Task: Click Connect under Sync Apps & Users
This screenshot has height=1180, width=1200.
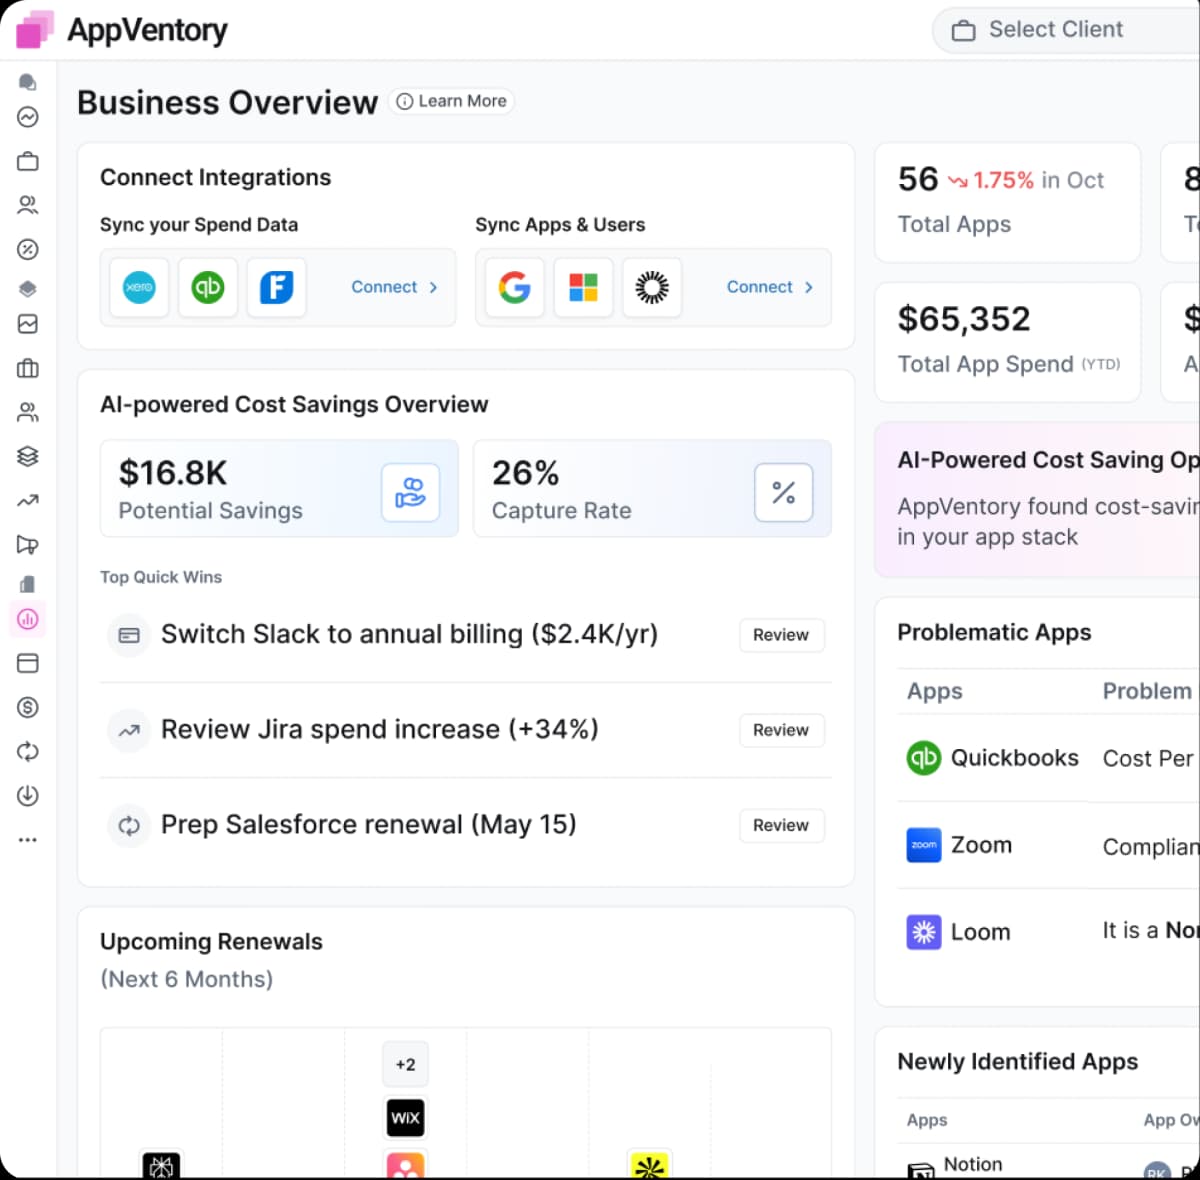Action: click(x=769, y=287)
